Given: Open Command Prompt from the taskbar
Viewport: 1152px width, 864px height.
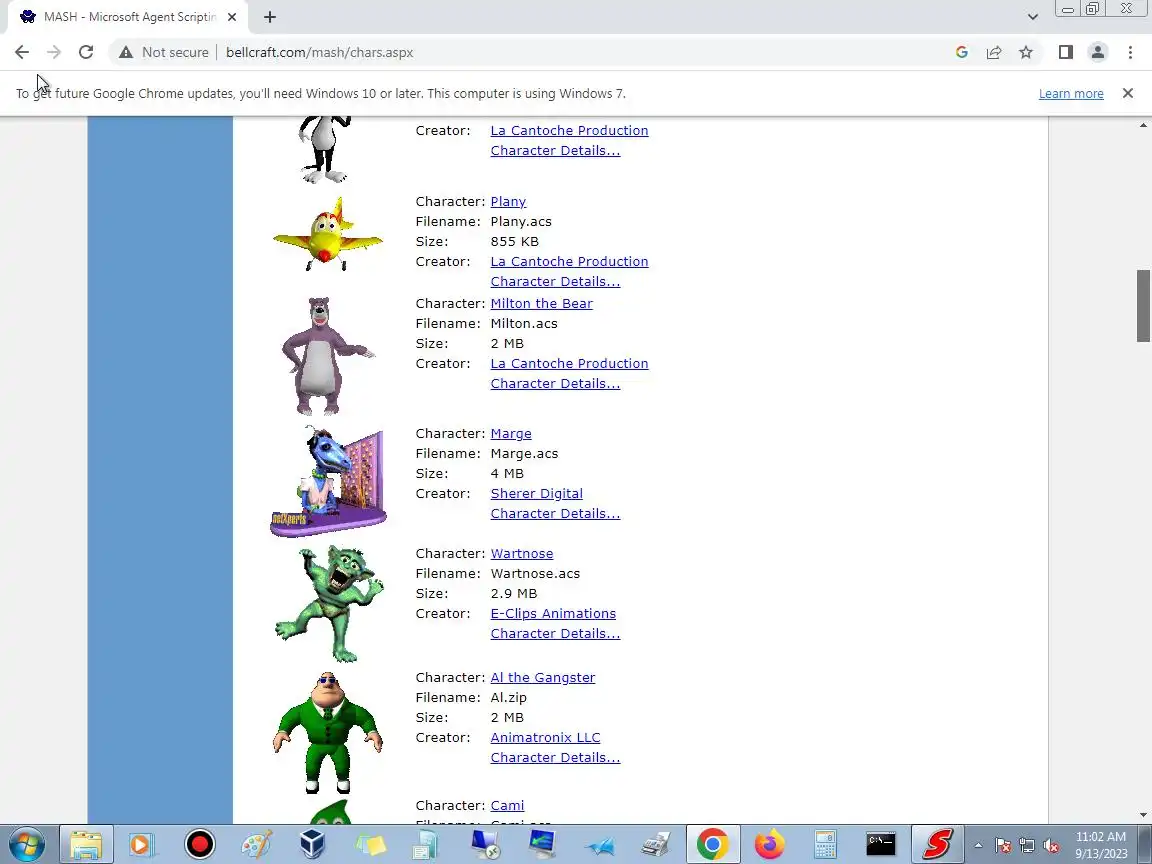Looking at the screenshot, I should tap(881, 844).
